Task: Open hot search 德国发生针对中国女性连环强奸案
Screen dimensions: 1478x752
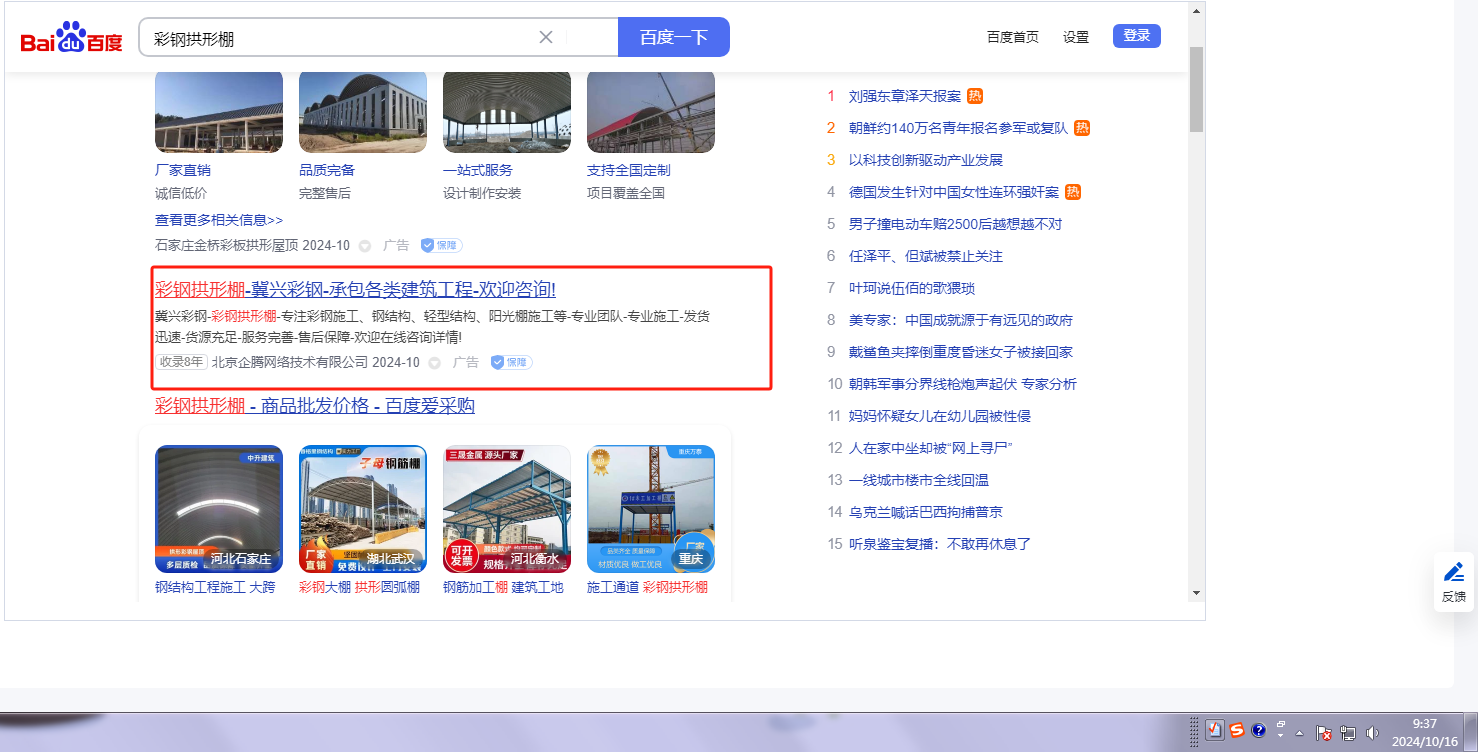Action: [954, 192]
